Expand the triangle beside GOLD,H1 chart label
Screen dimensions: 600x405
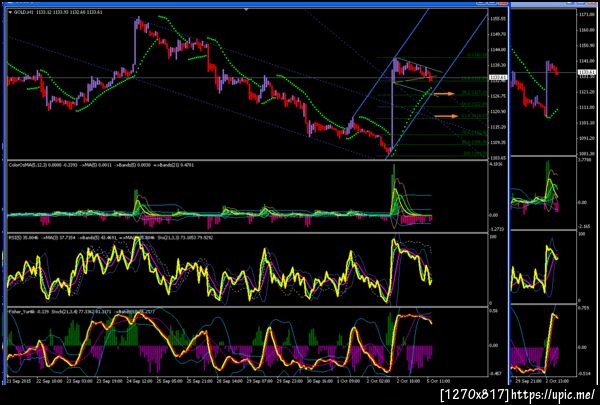[x=10, y=12]
